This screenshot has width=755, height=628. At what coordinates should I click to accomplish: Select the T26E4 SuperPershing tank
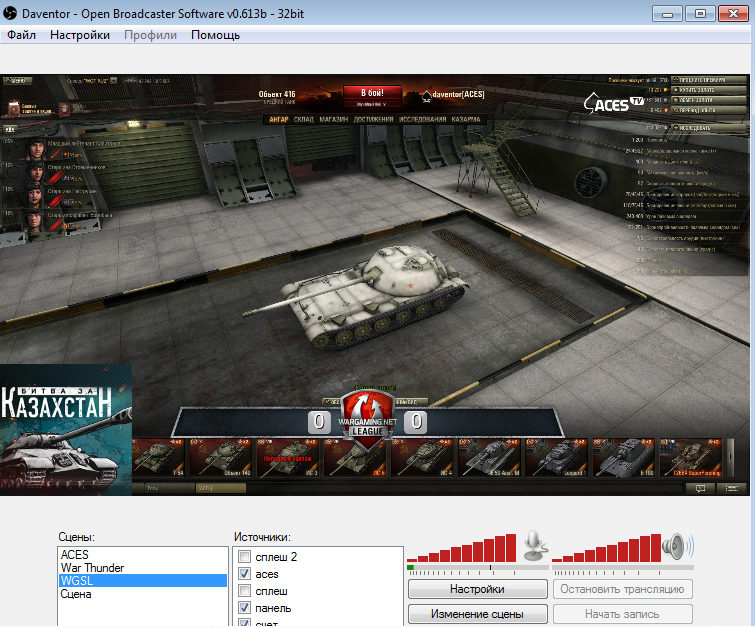690,458
